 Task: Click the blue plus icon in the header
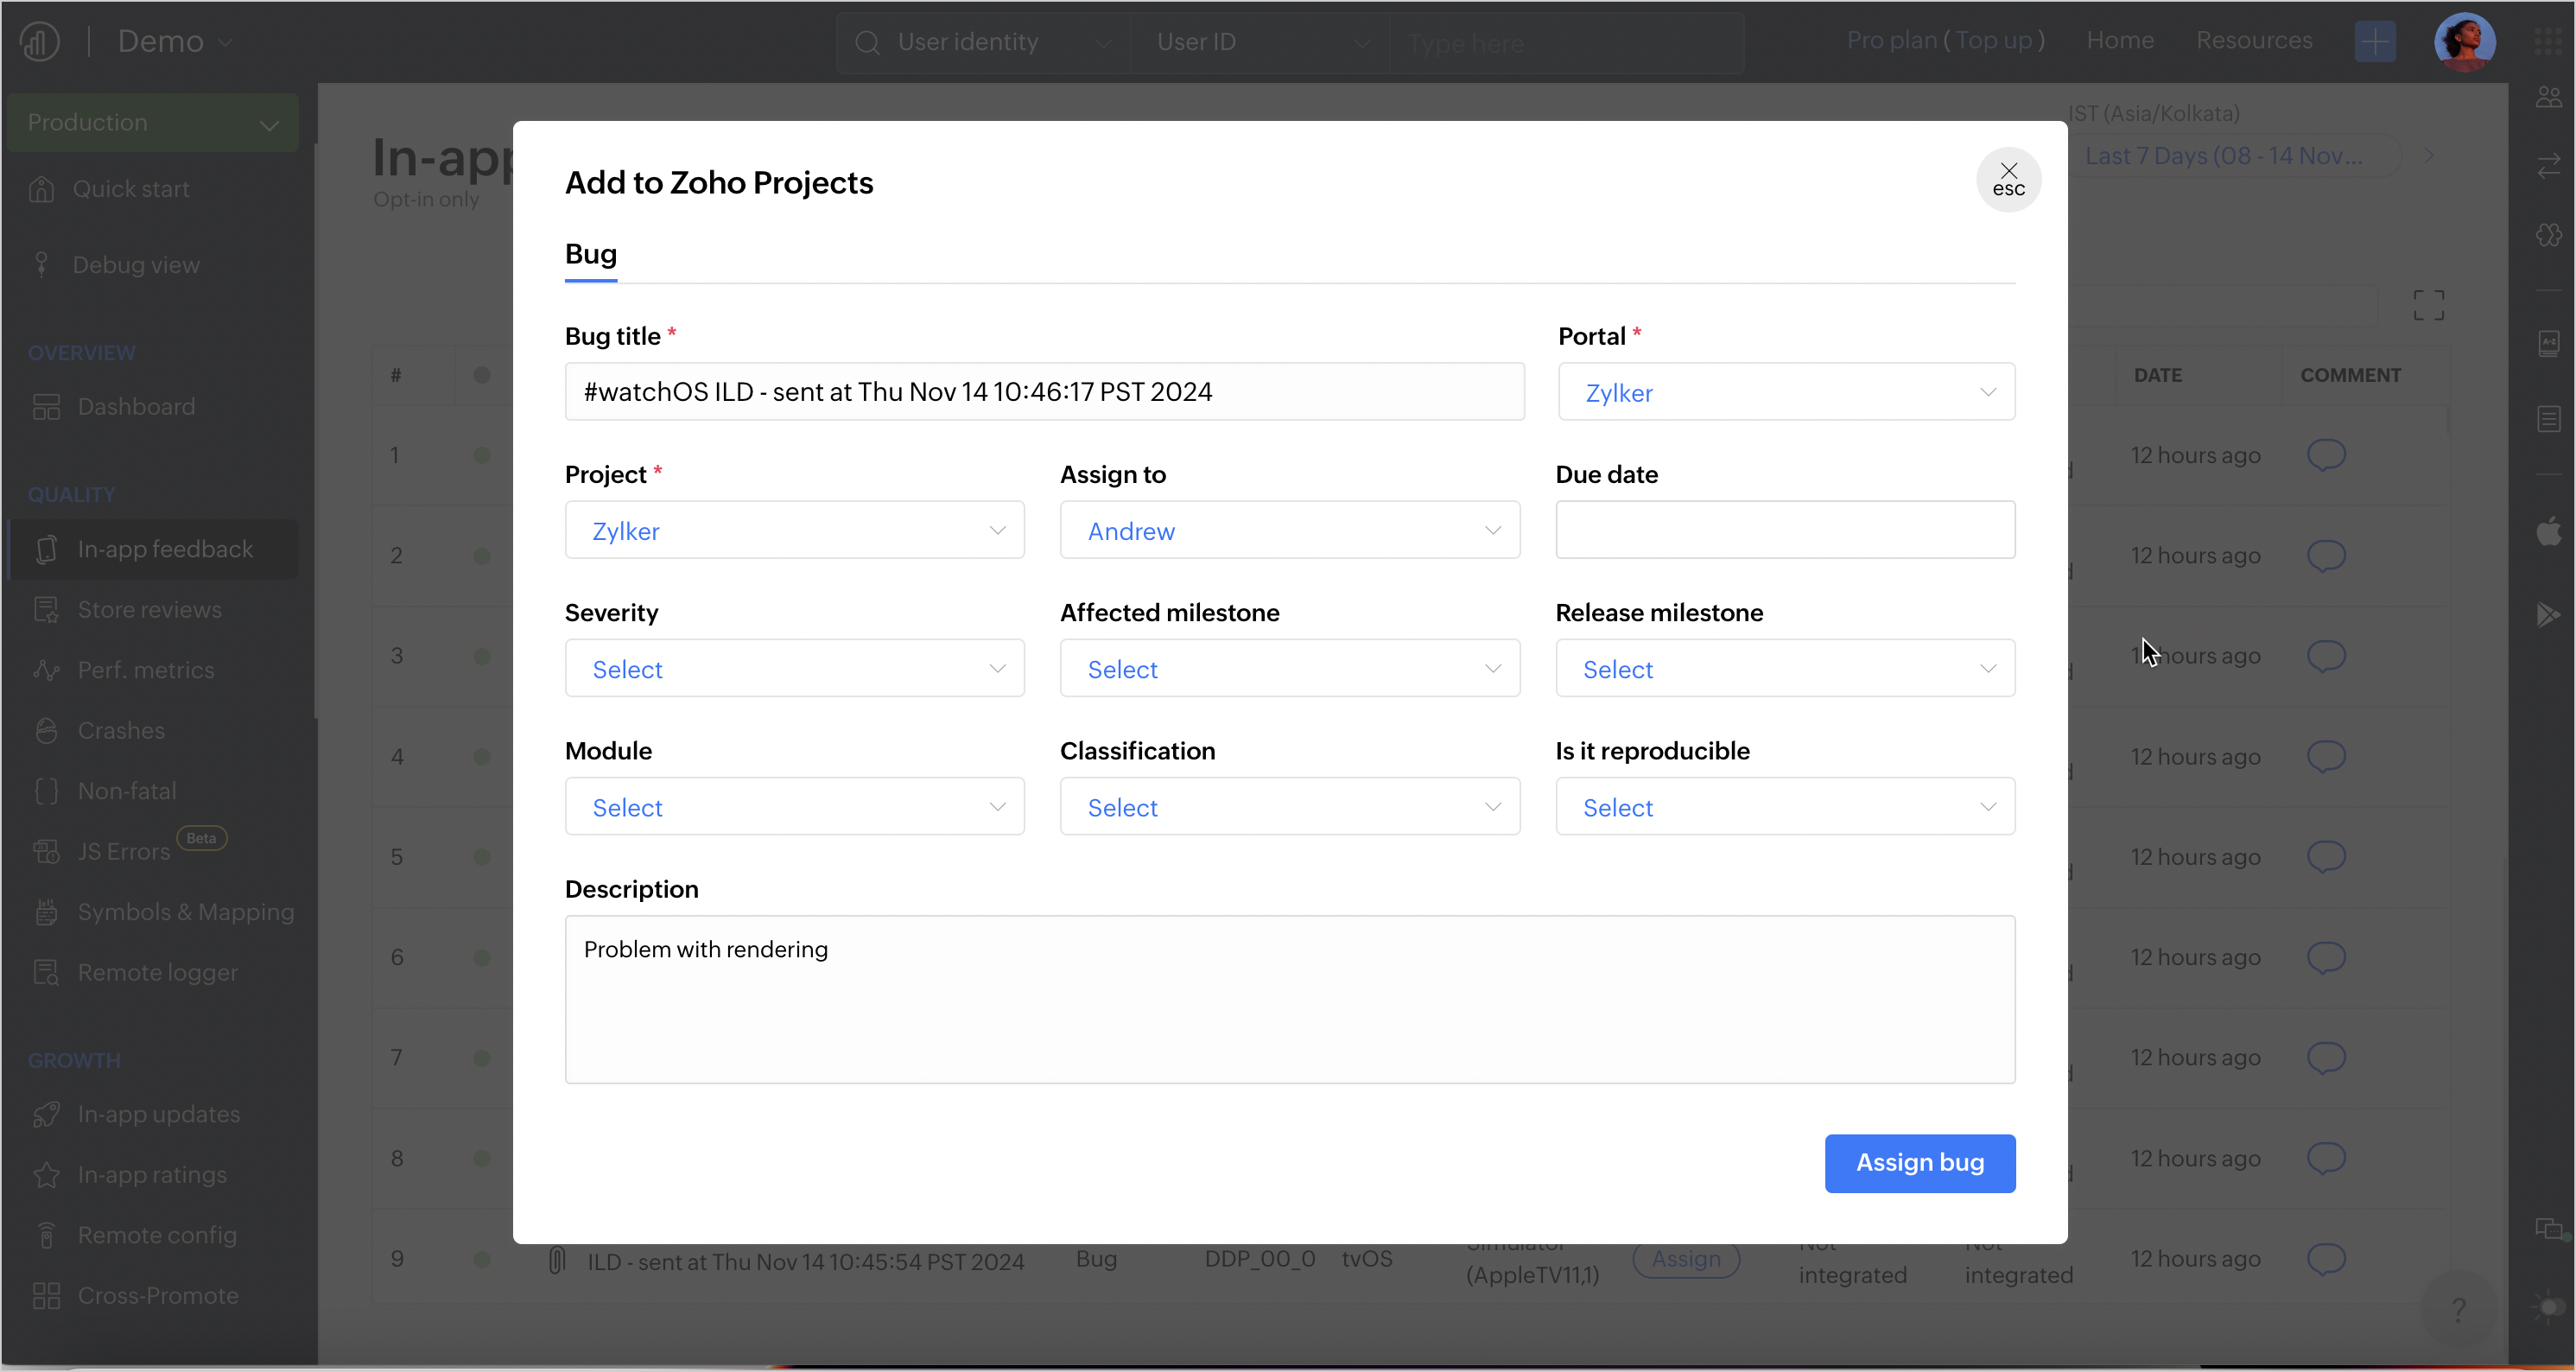pos(2374,42)
